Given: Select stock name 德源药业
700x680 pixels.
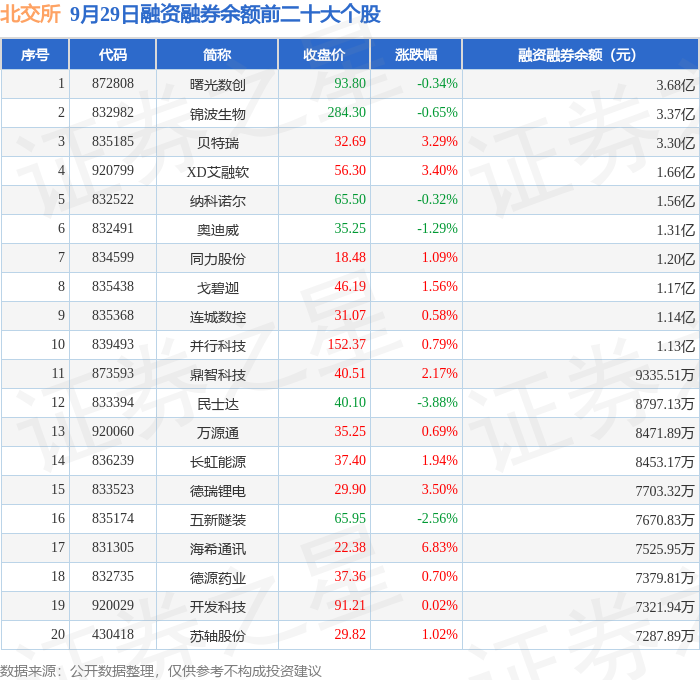Looking at the screenshot, I should click(x=217, y=578).
